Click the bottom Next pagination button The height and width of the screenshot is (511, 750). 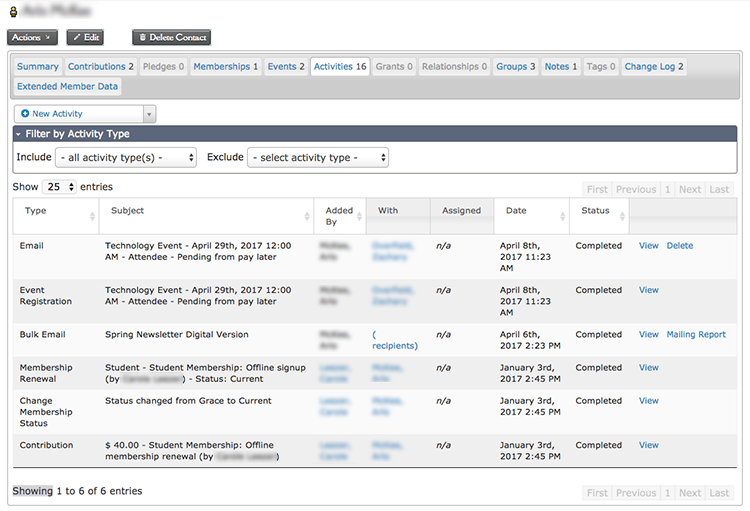[x=690, y=493]
